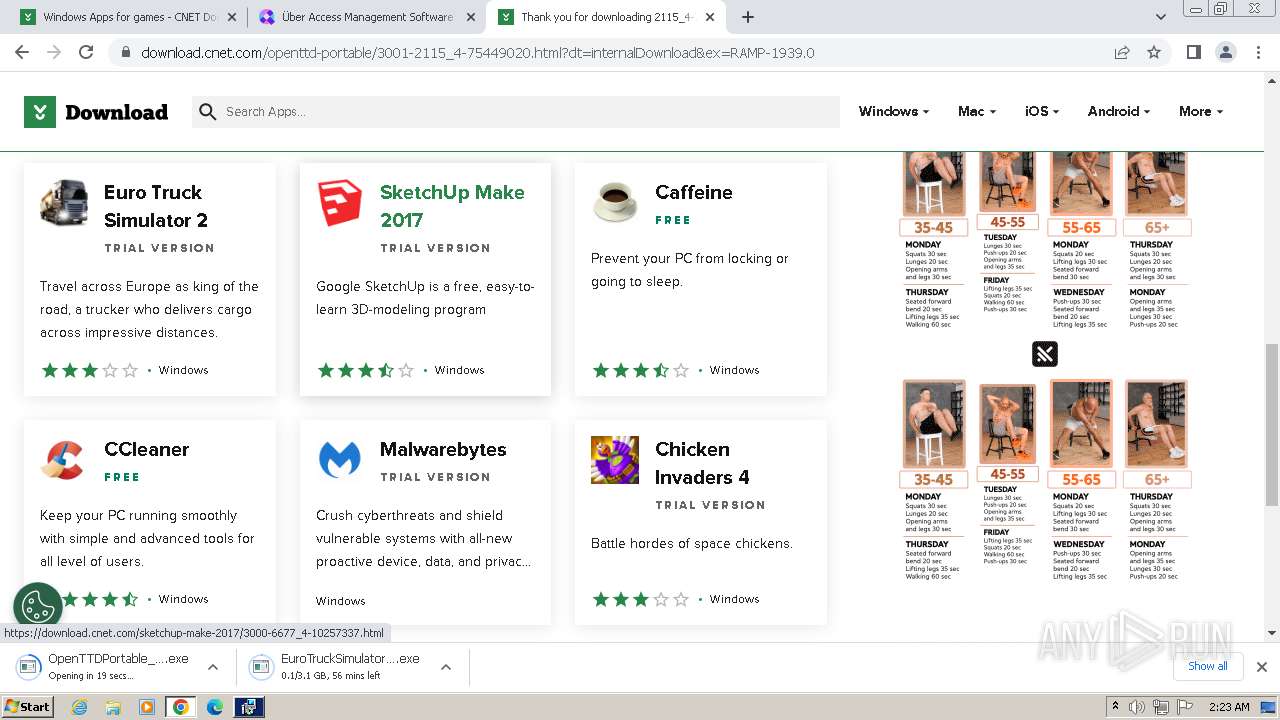Close the Thank you for downloading tab
Viewport: 1280px width, 720px height.
709,17
